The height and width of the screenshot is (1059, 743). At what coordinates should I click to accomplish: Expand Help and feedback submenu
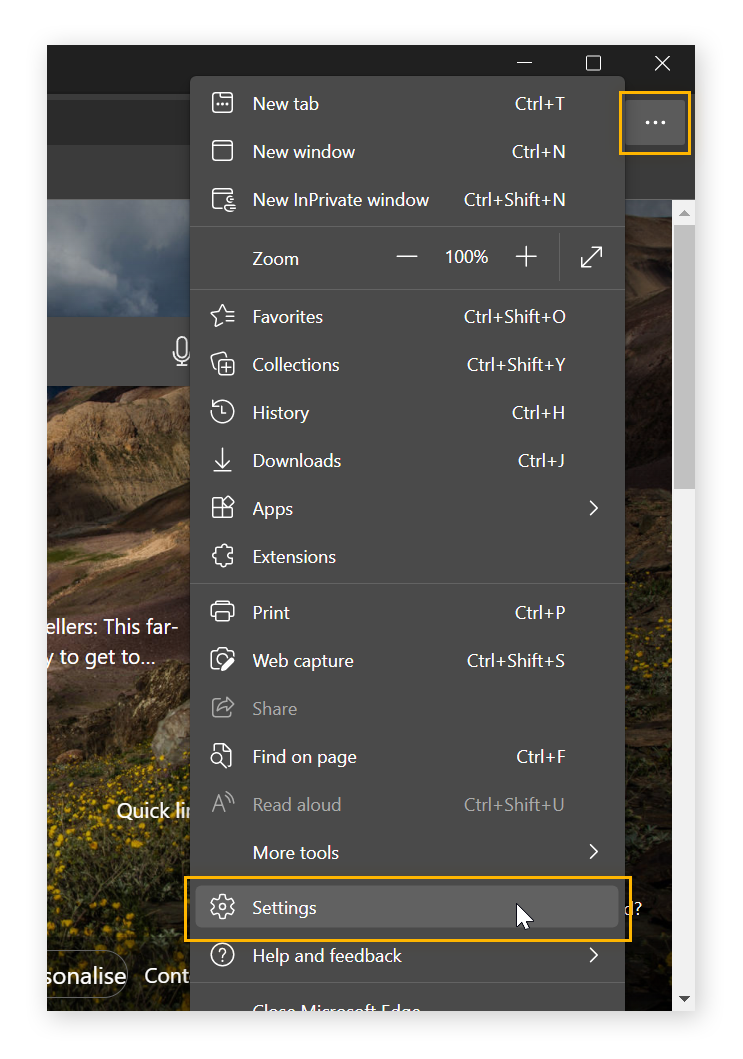coord(593,955)
